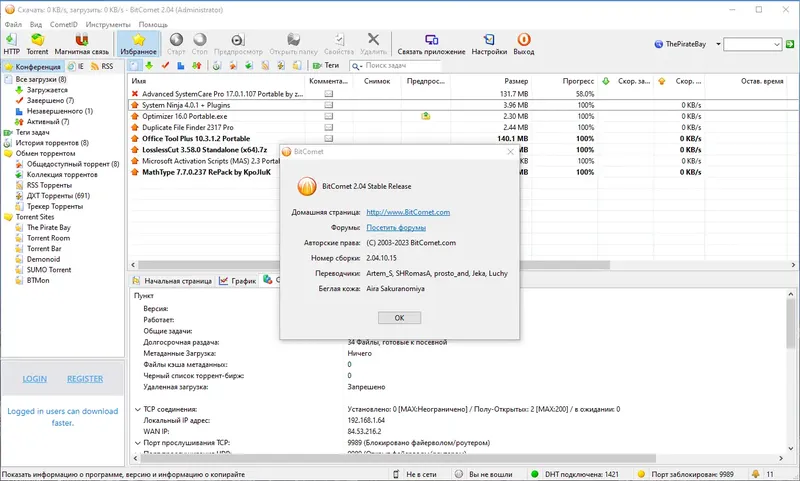The image size is (800, 481).
Task: Switch to the IE sidebar tab
Action: [x=76, y=66]
